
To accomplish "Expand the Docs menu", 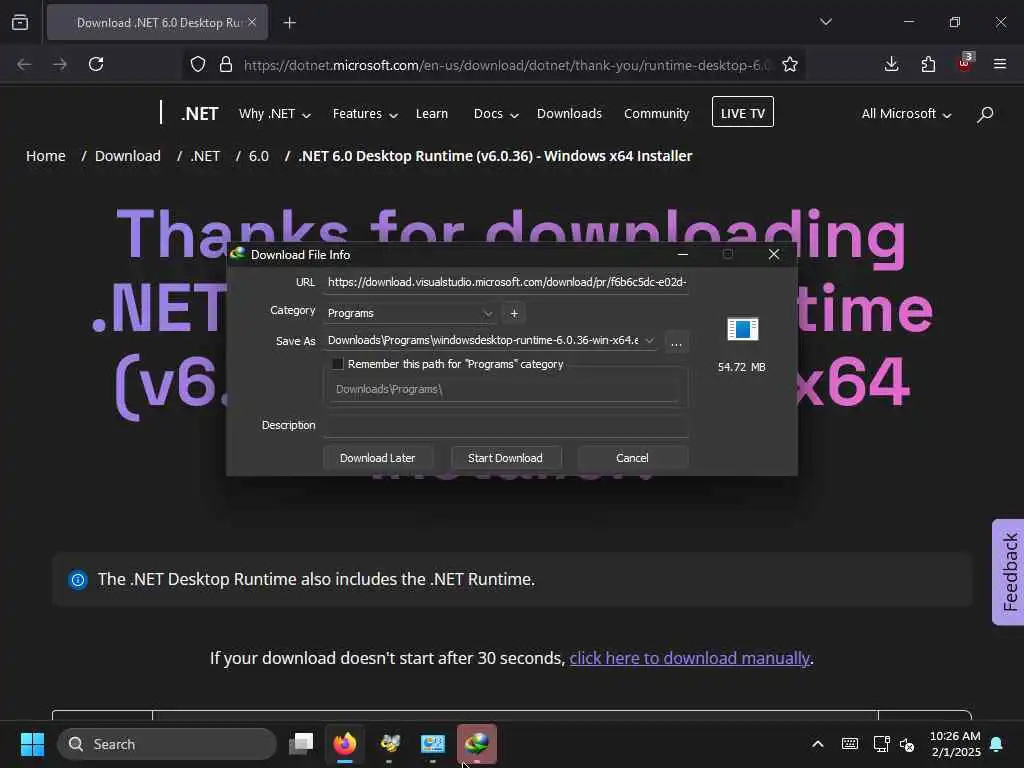I will click(x=496, y=114).
